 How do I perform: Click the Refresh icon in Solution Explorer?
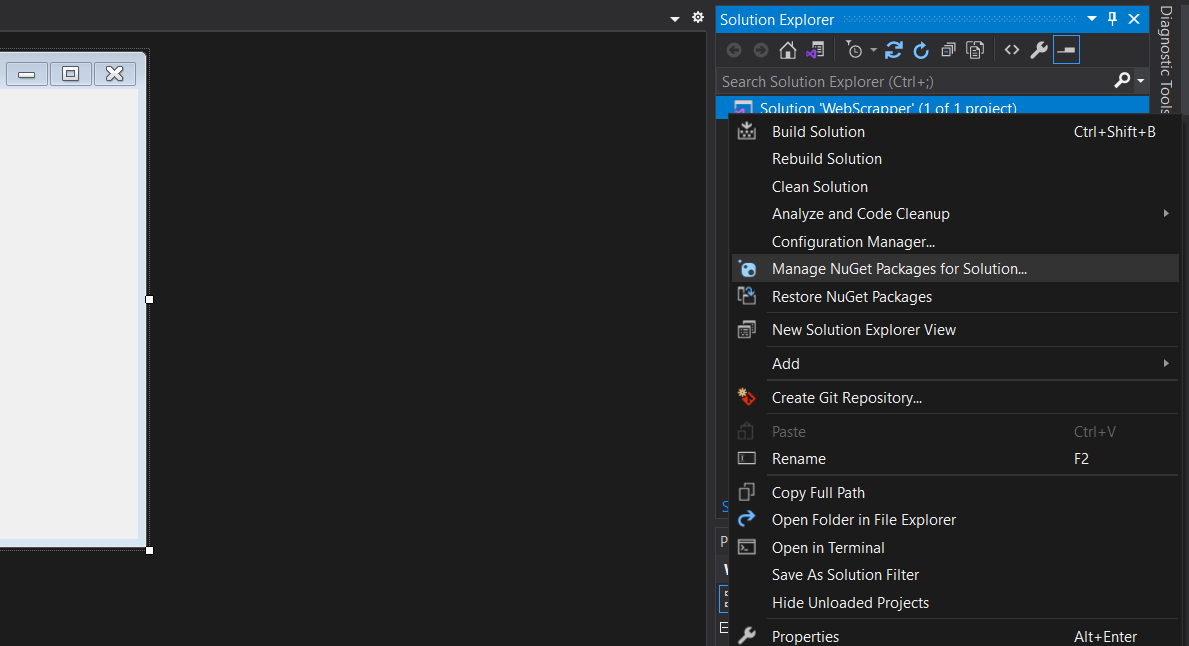pos(921,49)
